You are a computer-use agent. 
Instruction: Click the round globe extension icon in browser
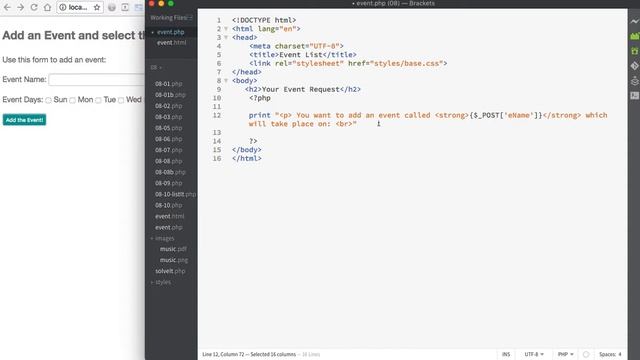(112, 7)
